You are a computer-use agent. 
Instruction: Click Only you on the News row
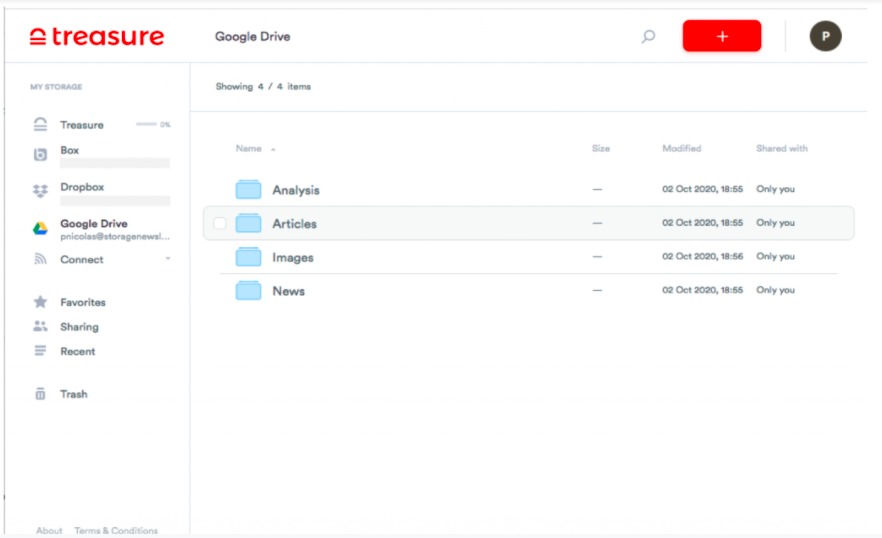point(775,290)
